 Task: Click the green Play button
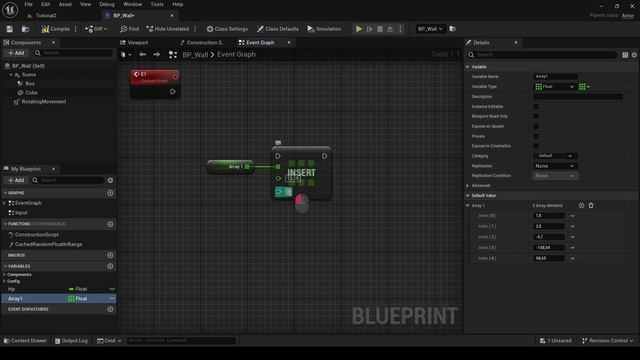click(x=358, y=29)
